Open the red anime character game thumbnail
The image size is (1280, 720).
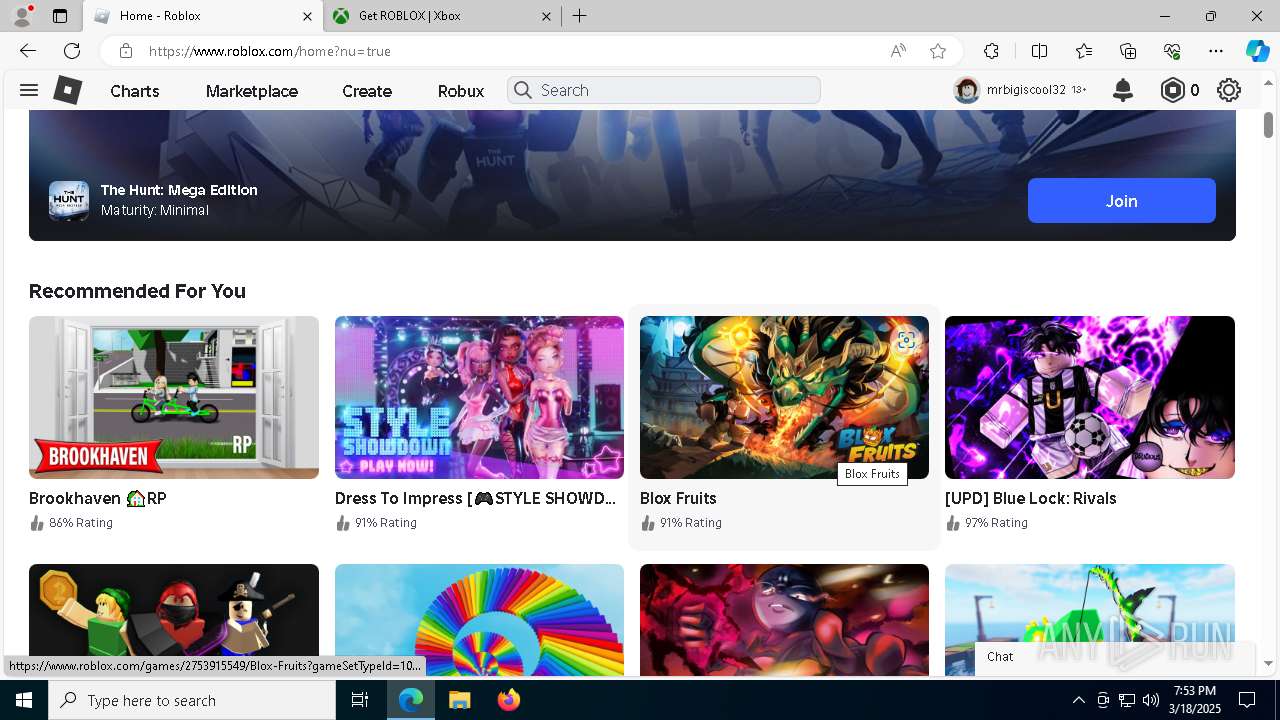pyautogui.click(x=784, y=620)
